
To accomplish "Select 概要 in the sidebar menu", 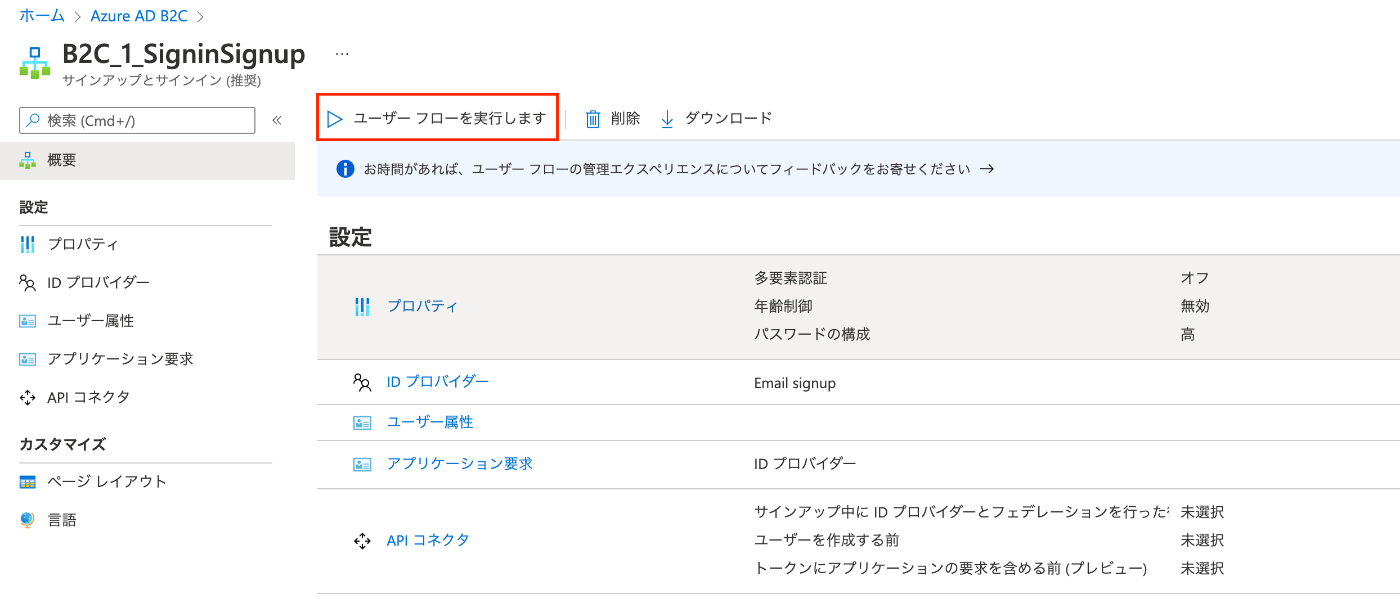I will 147,160.
